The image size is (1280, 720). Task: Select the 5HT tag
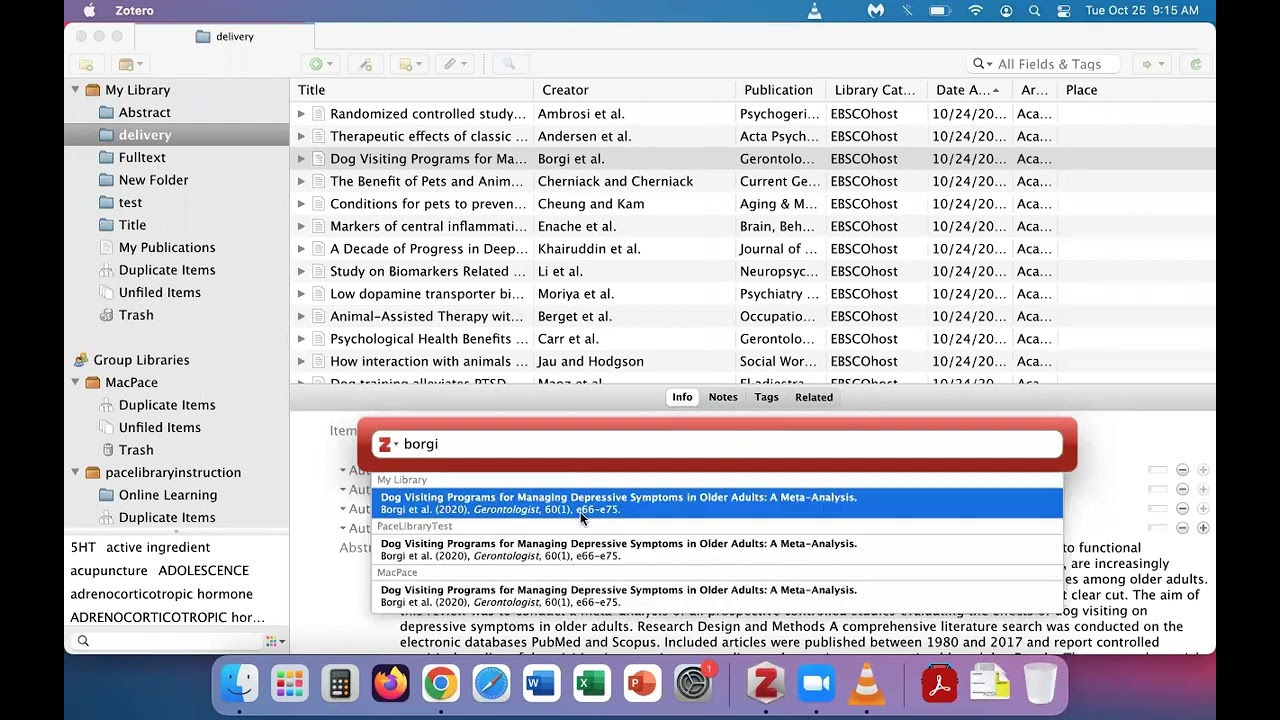tap(83, 547)
